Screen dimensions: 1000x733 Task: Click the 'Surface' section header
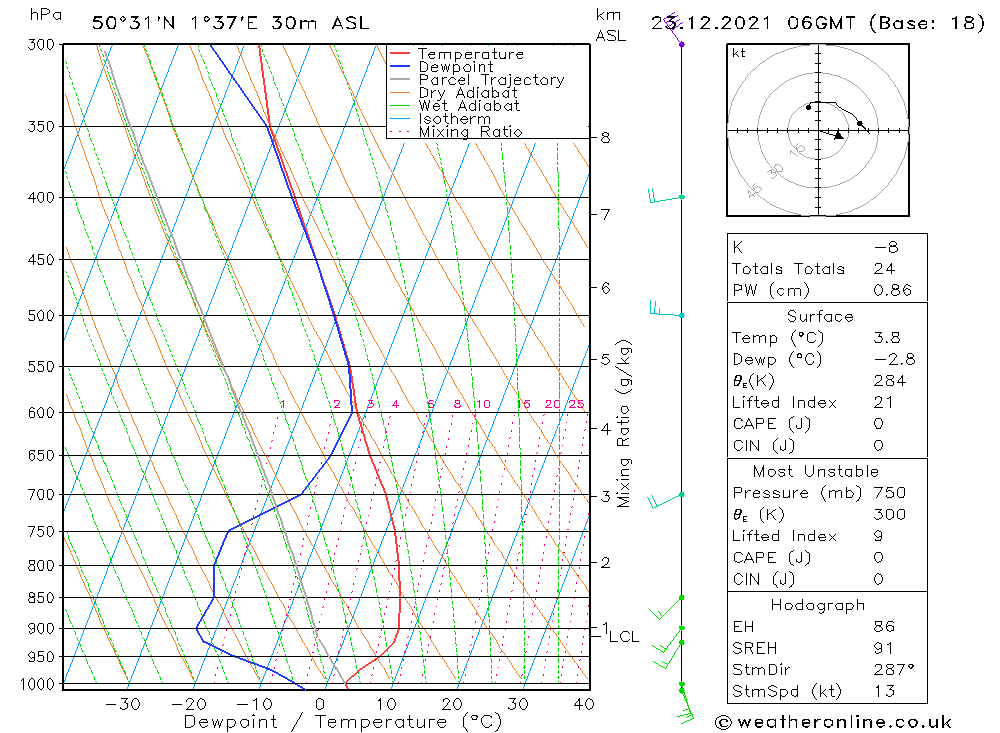coord(820,316)
